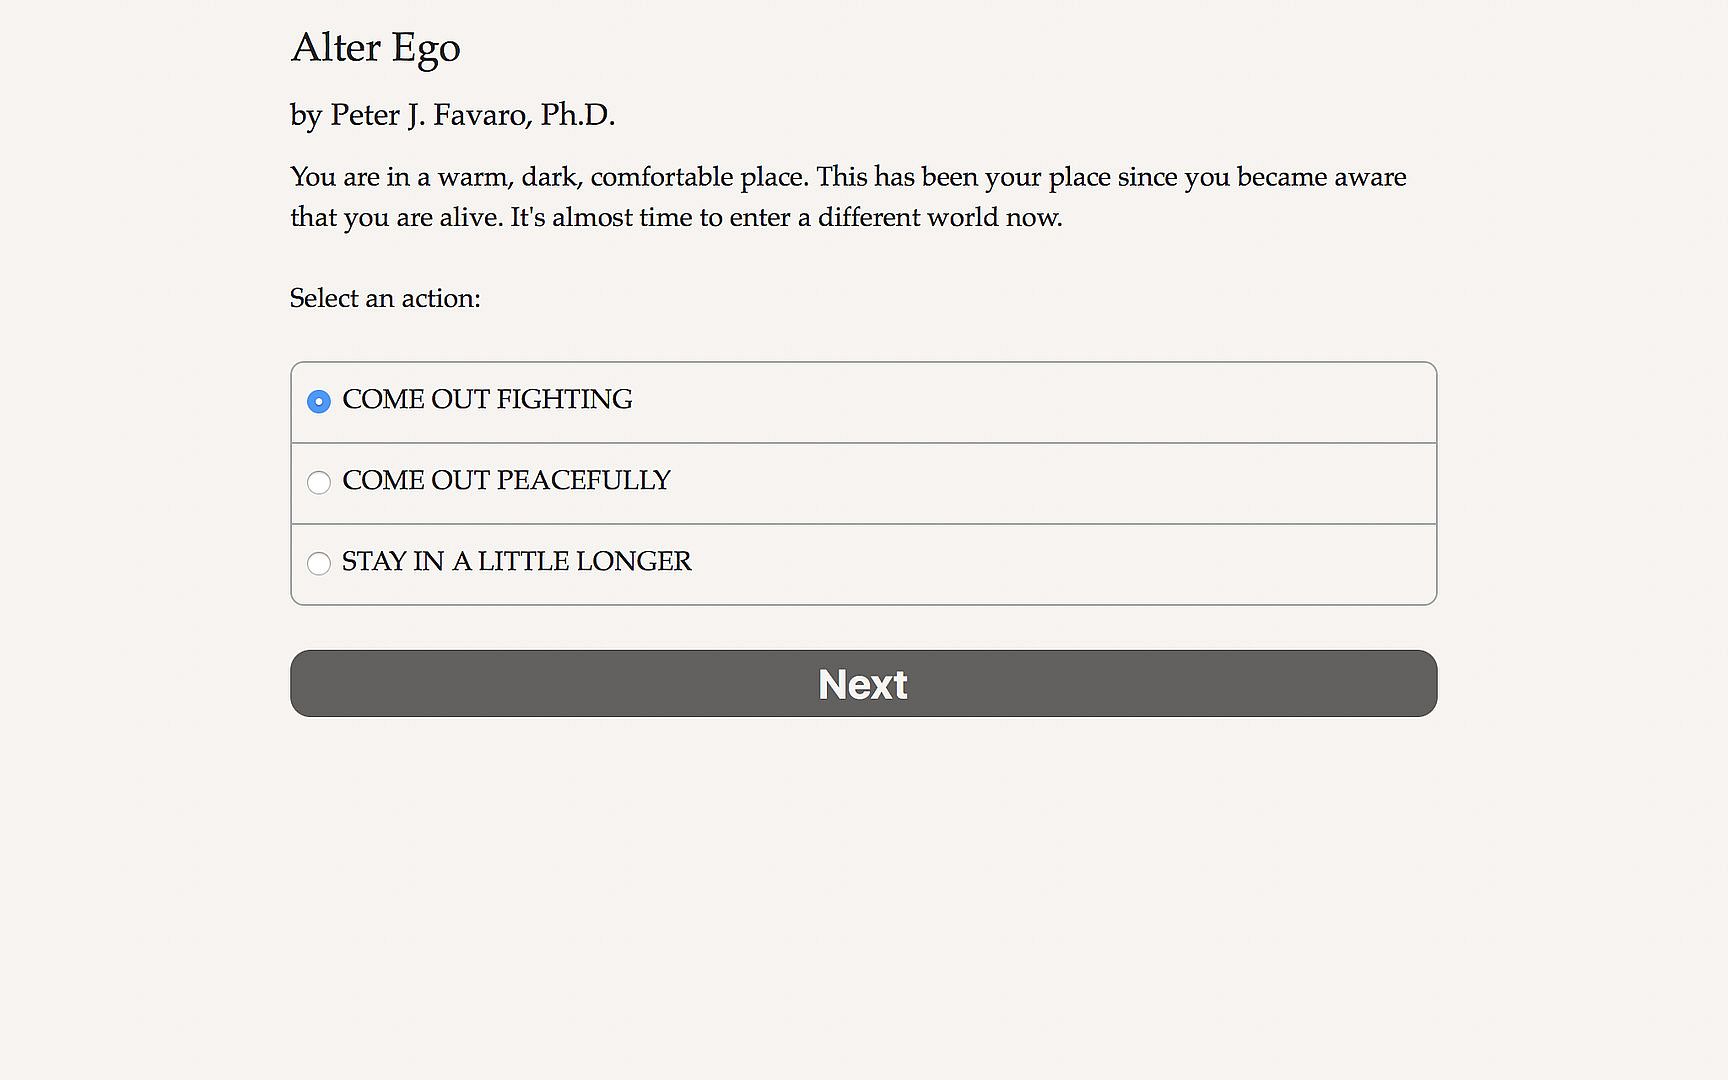The height and width of the screenshot is (1080, 1728).
Task: Click the COME OUT PEACEFULLY label text
Action: click(x=506, y=480)
